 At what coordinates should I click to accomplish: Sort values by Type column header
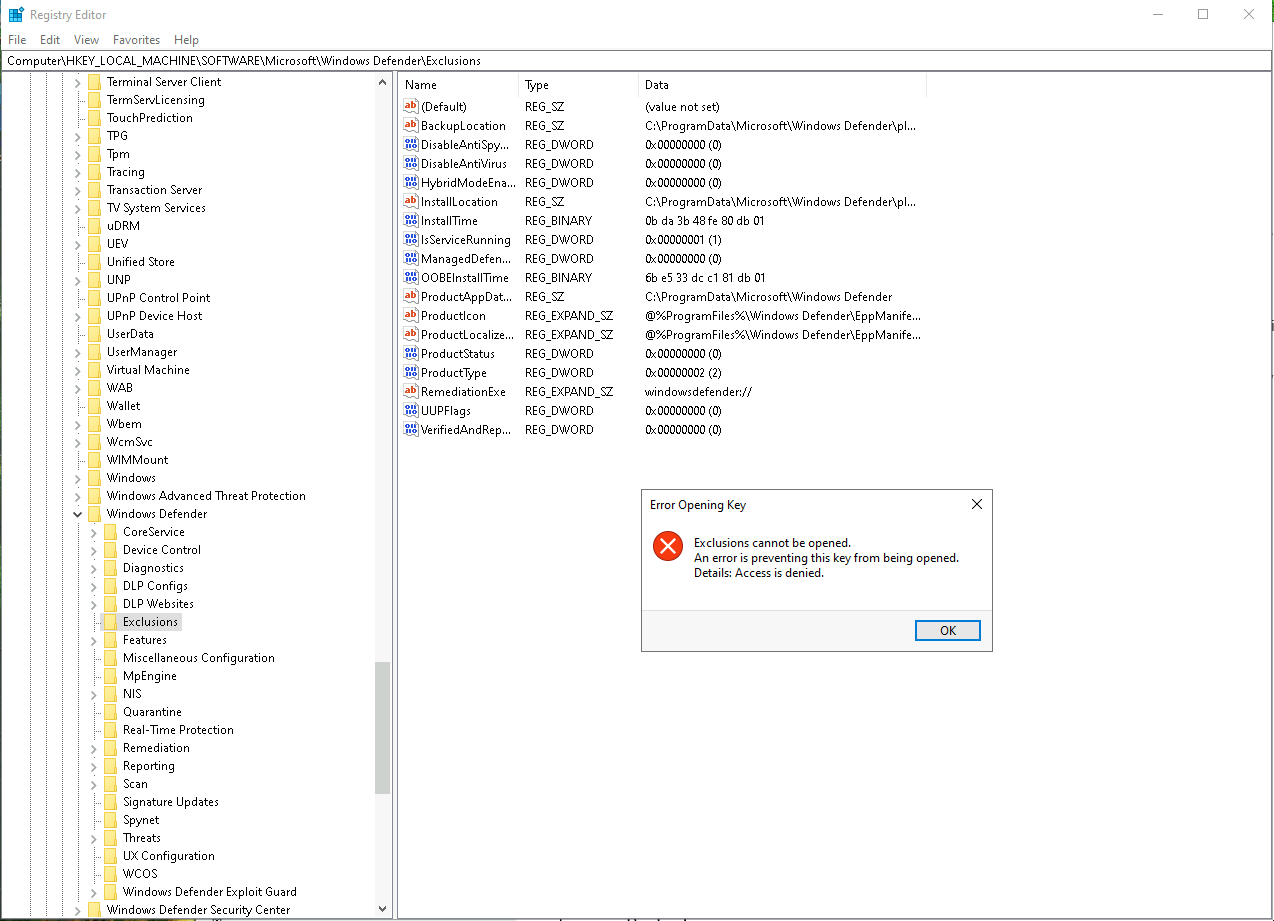pos(579,85)
